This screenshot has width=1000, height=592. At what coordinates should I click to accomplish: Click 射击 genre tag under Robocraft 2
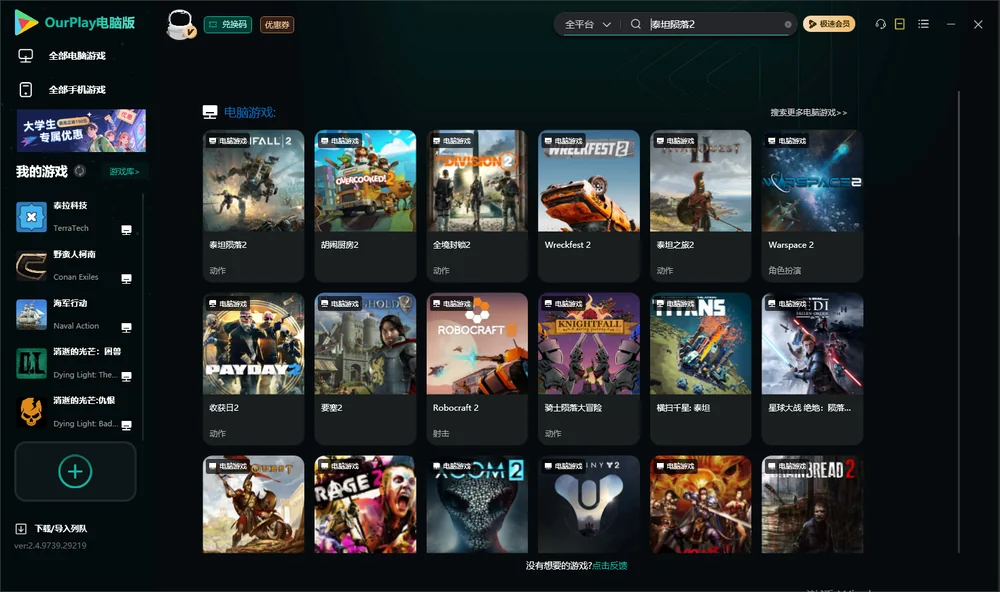pyautogui.click(x=441, y=433)
